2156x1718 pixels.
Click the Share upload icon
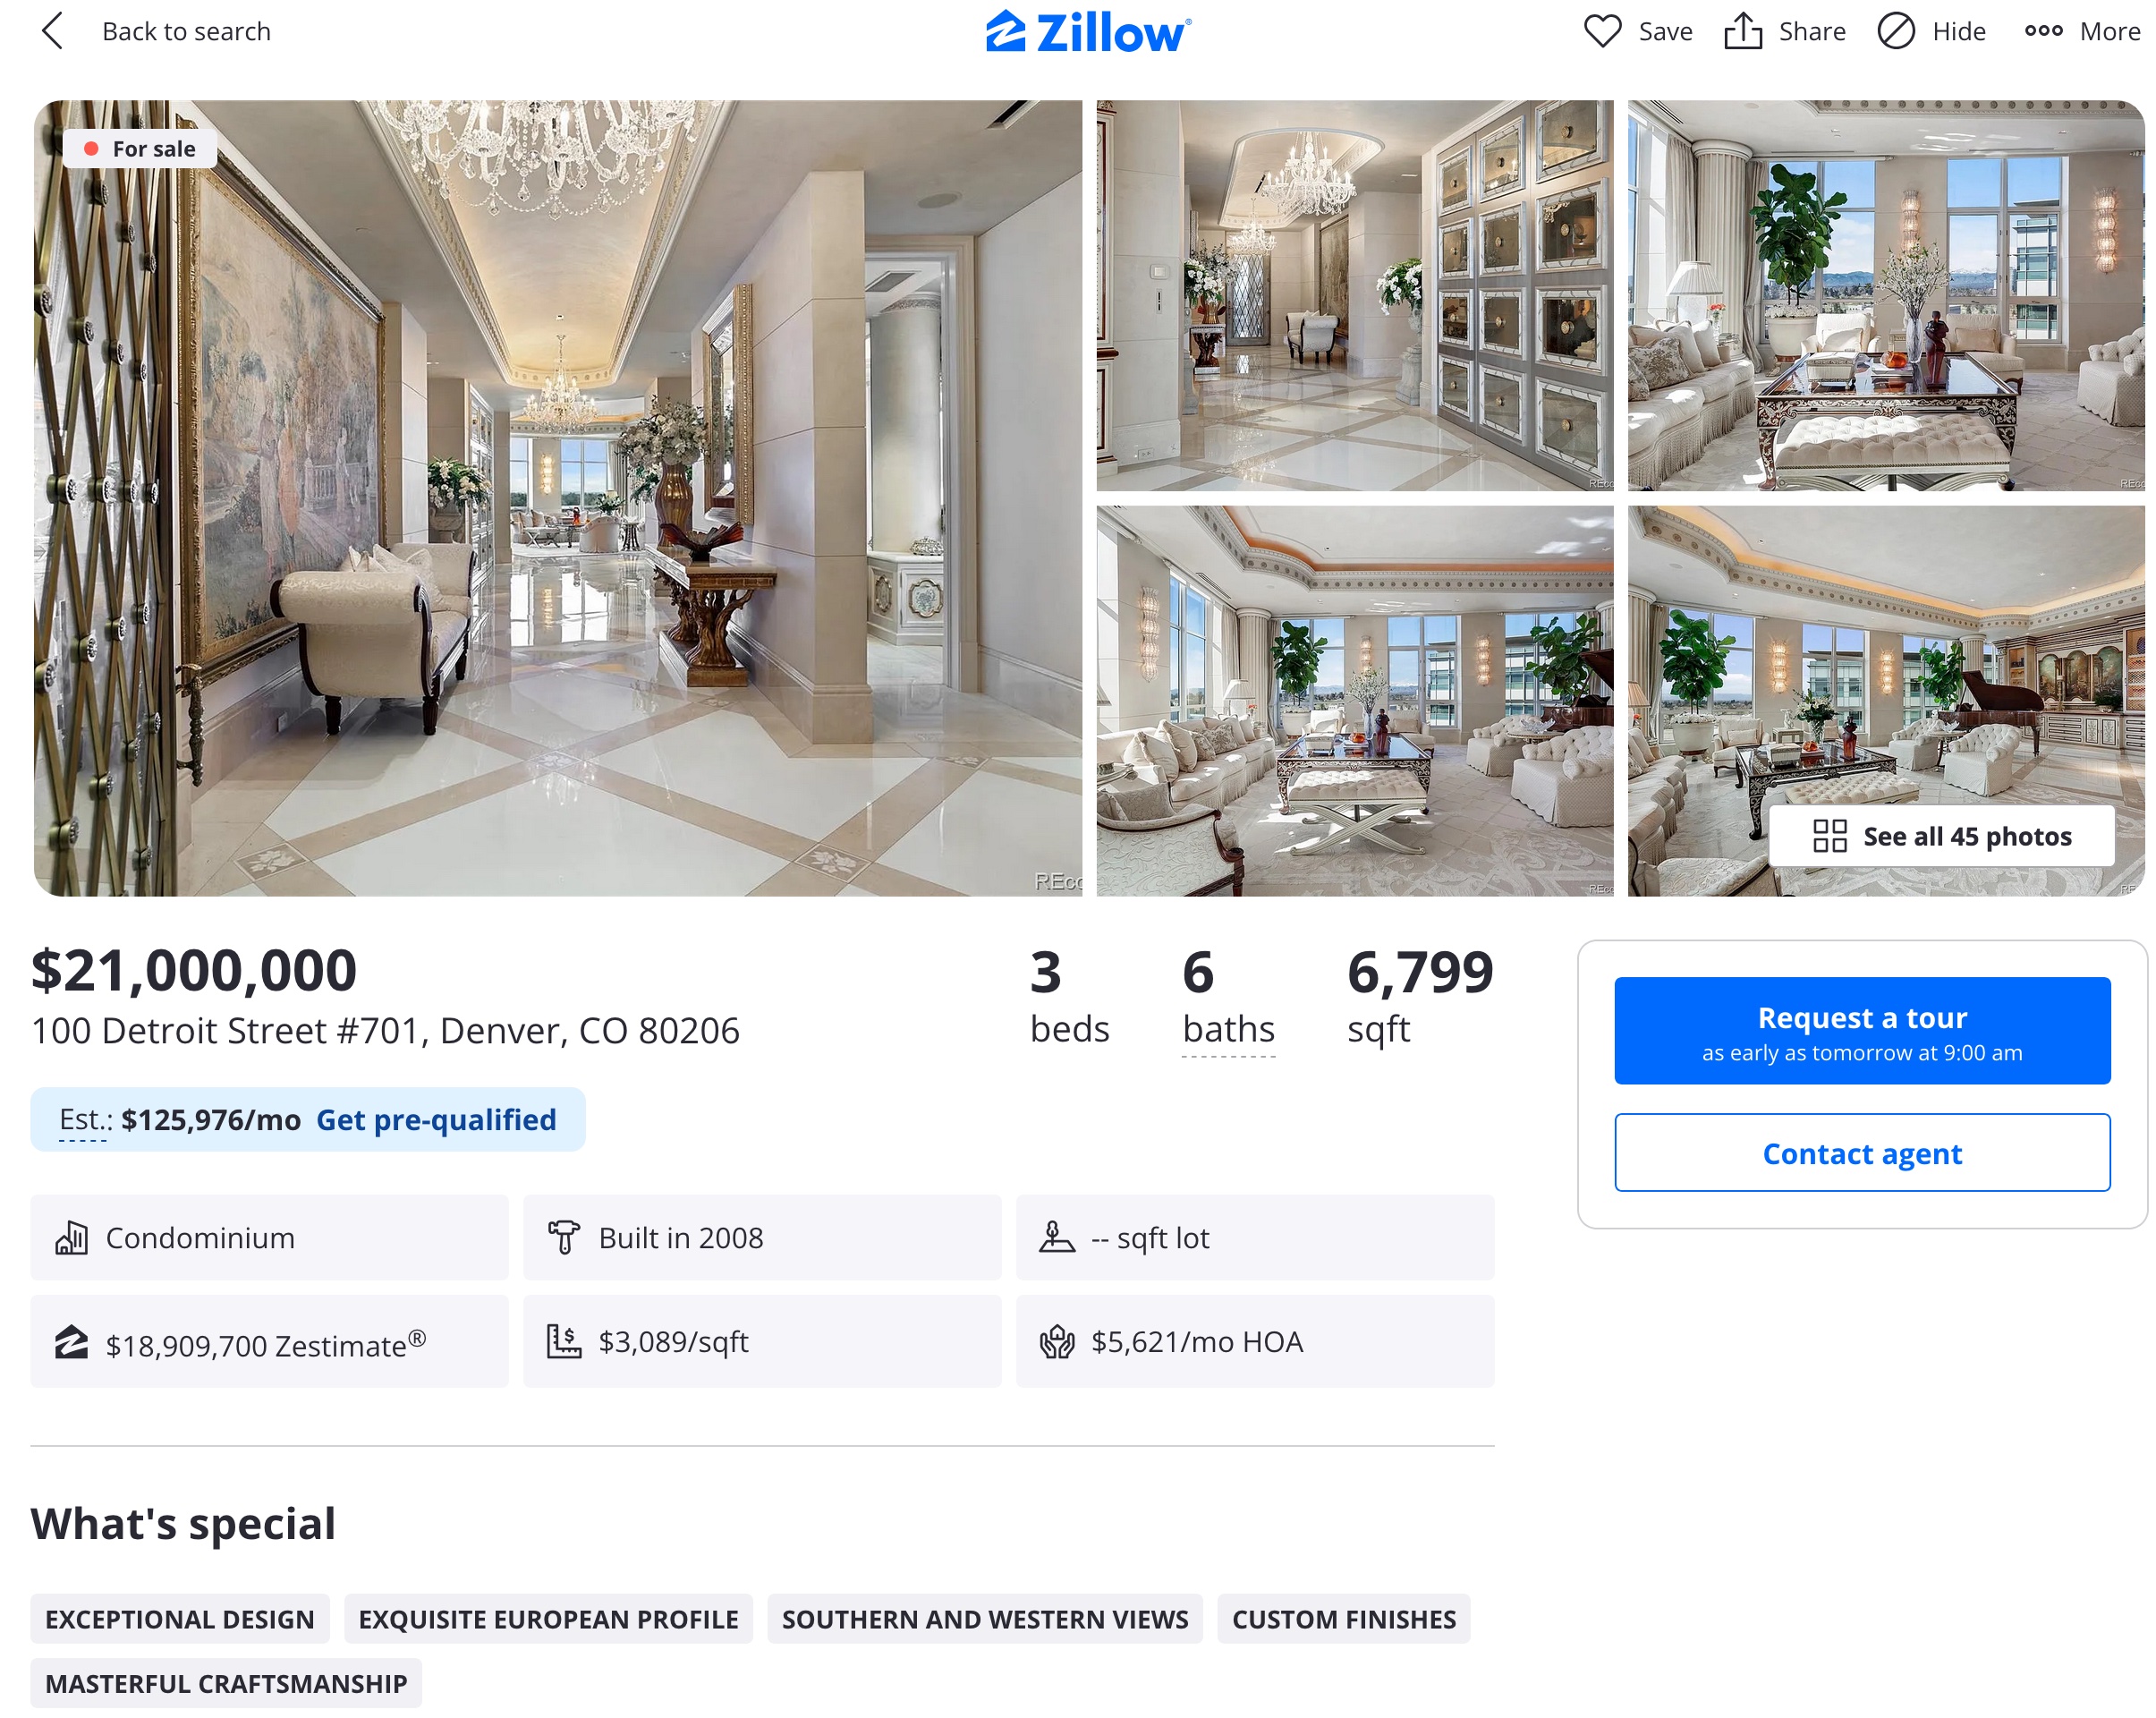tap(1743, 31)
